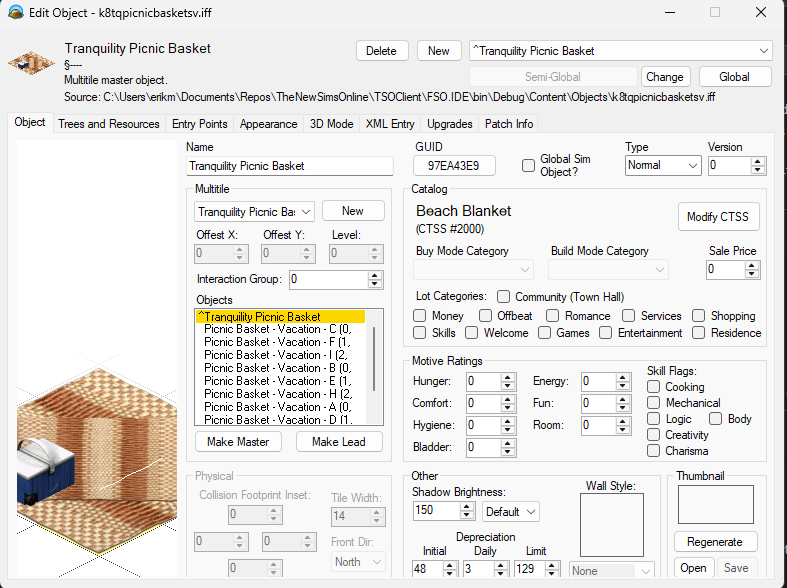Click the Modify CTSS button
The width and height of the screenshot is (787, 588).
(x=718, y=217)
